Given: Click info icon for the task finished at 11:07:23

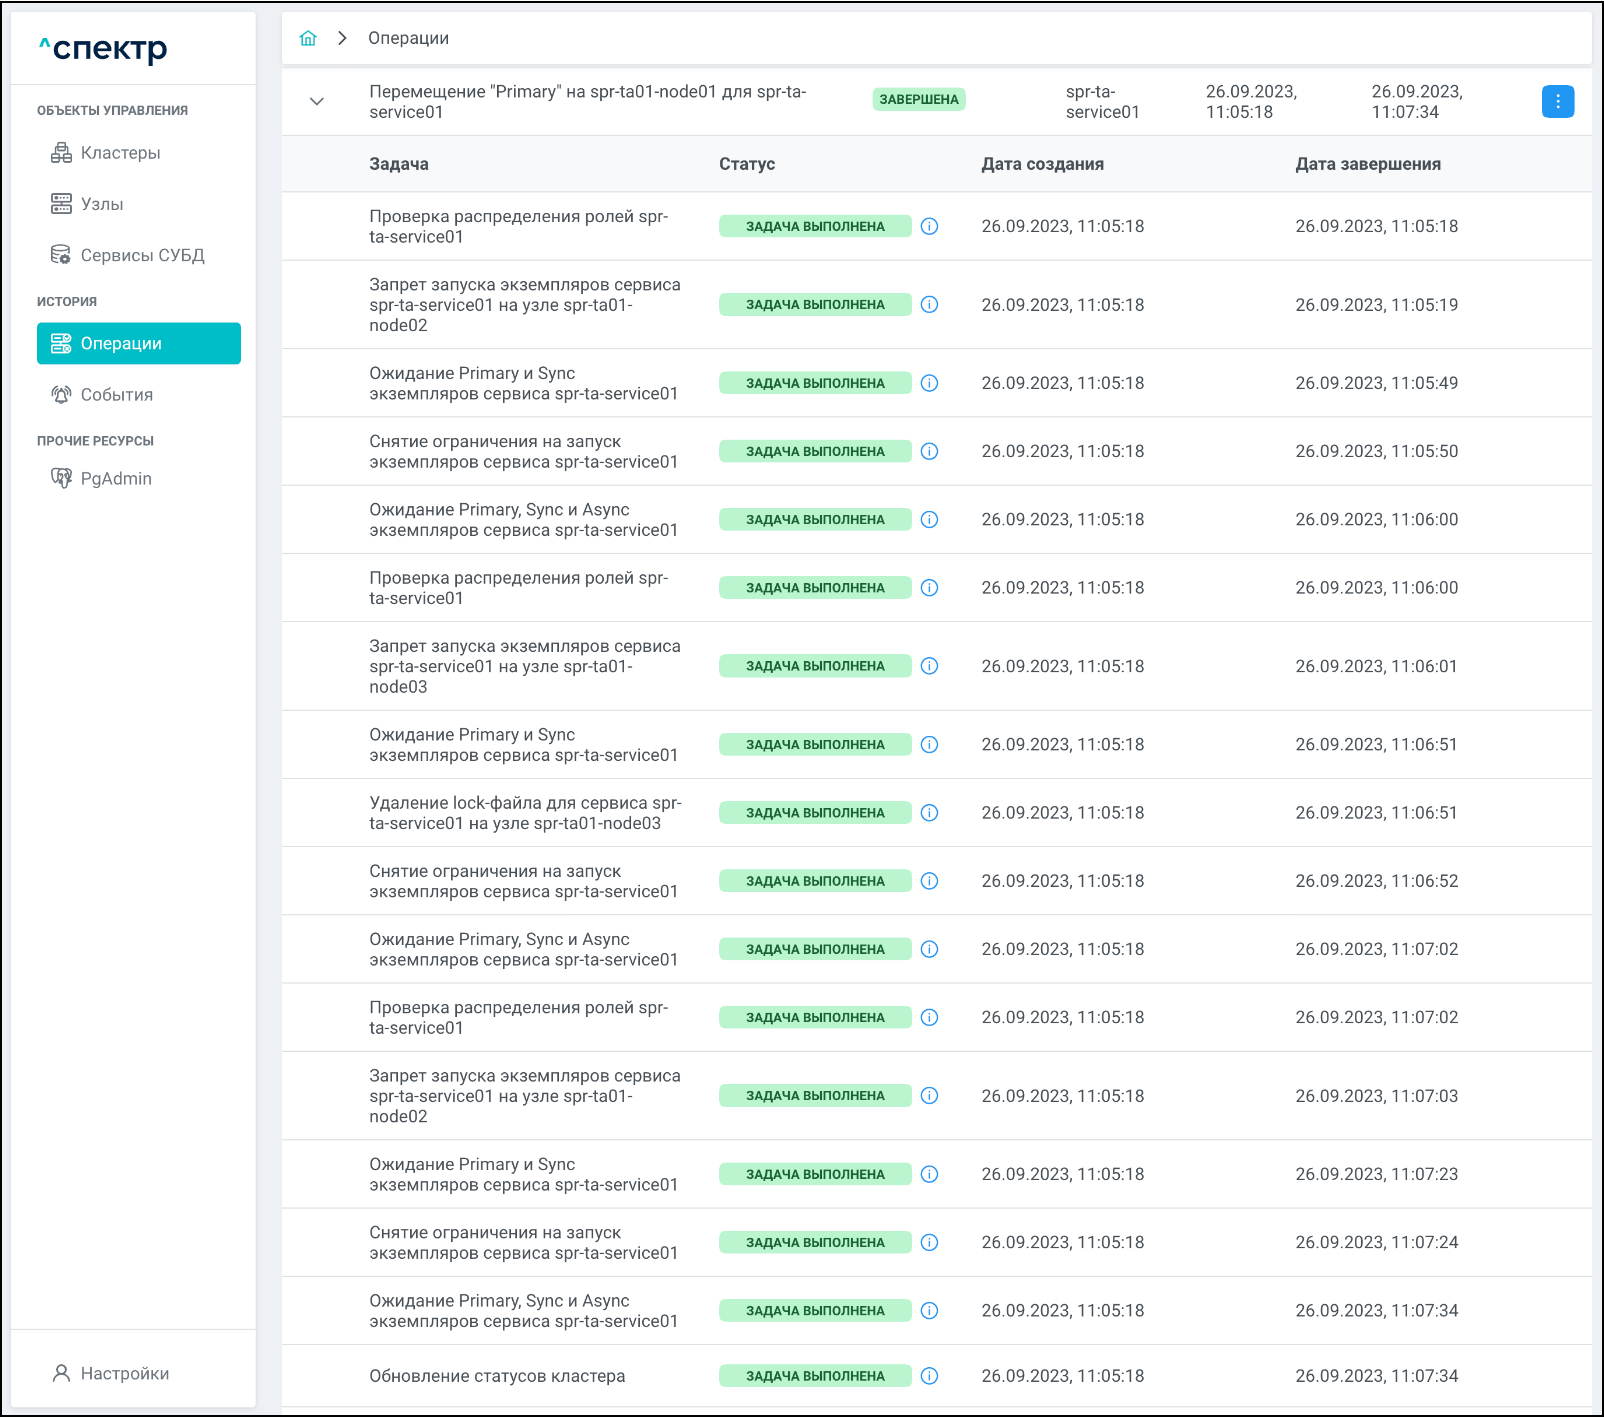Looking at the screenshot, I should click(x=929, y=1174).
